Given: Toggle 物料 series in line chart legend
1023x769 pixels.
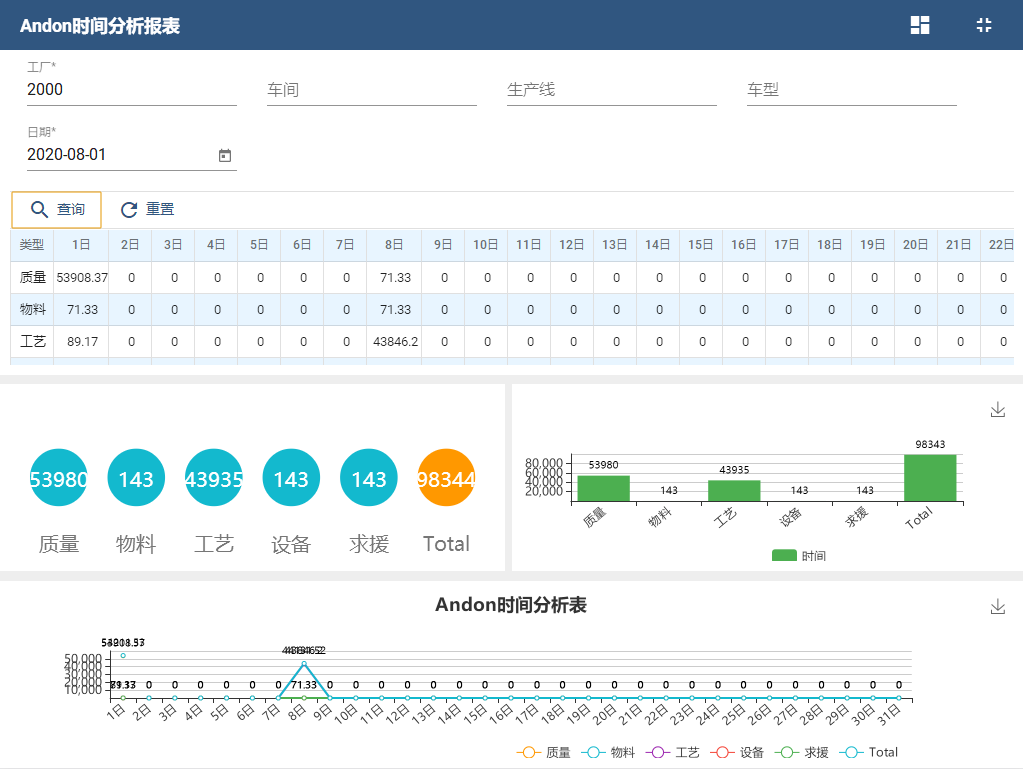Looking at the screenshot, I should (x=608, y=752).
